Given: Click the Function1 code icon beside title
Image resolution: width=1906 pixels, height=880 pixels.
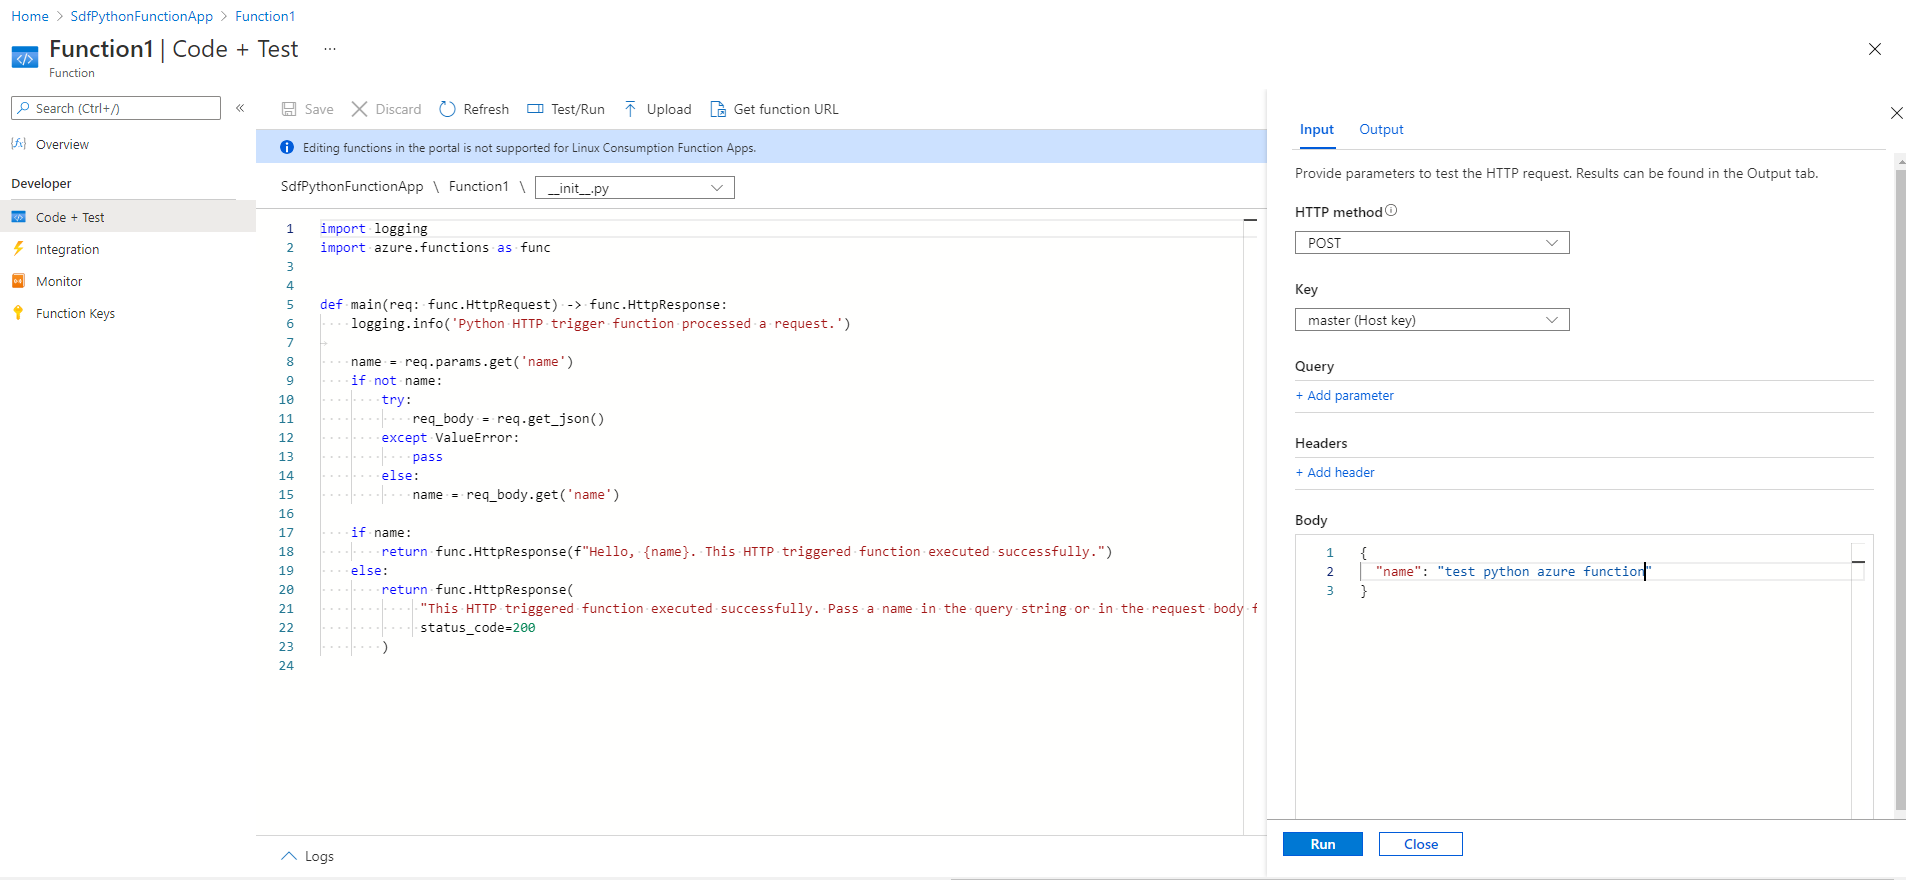Looking at the screenshot, I should coord(25,58).
